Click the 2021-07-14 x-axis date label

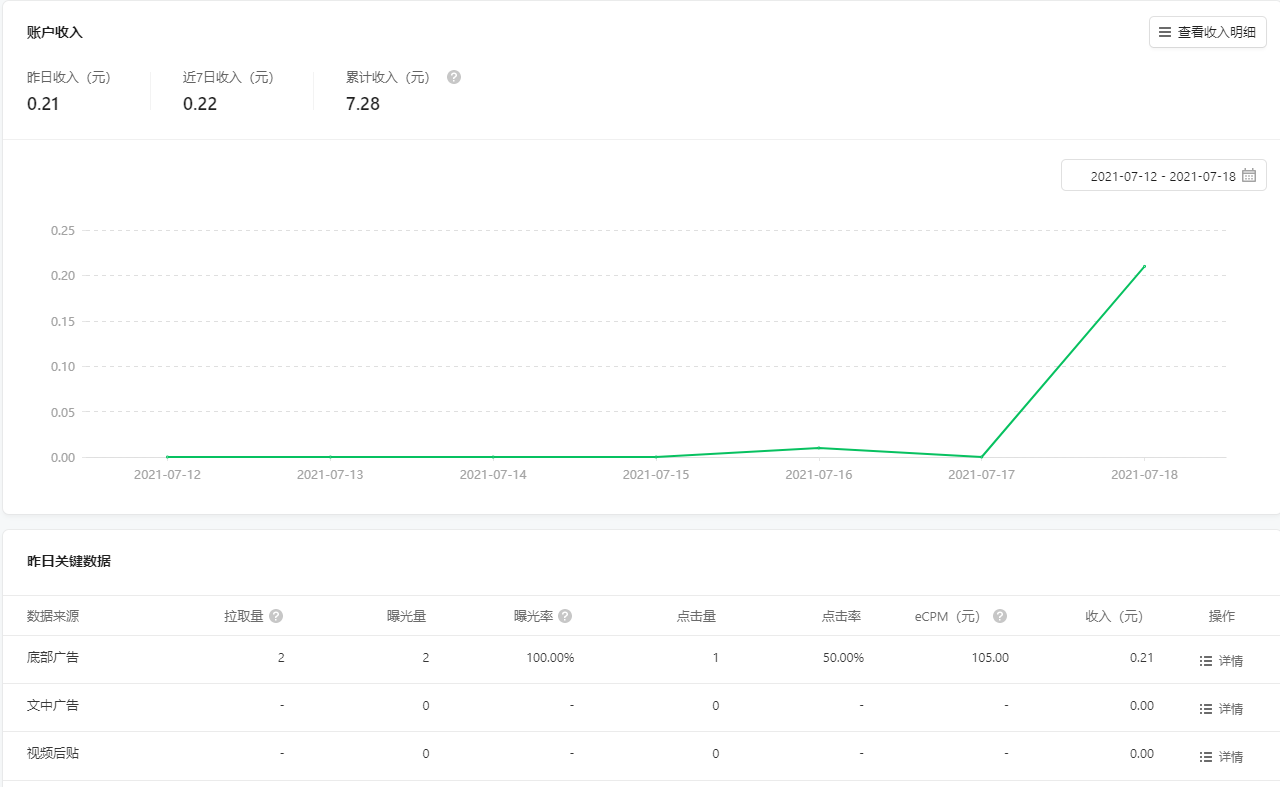pyautogui.click(x=493, y=474)
